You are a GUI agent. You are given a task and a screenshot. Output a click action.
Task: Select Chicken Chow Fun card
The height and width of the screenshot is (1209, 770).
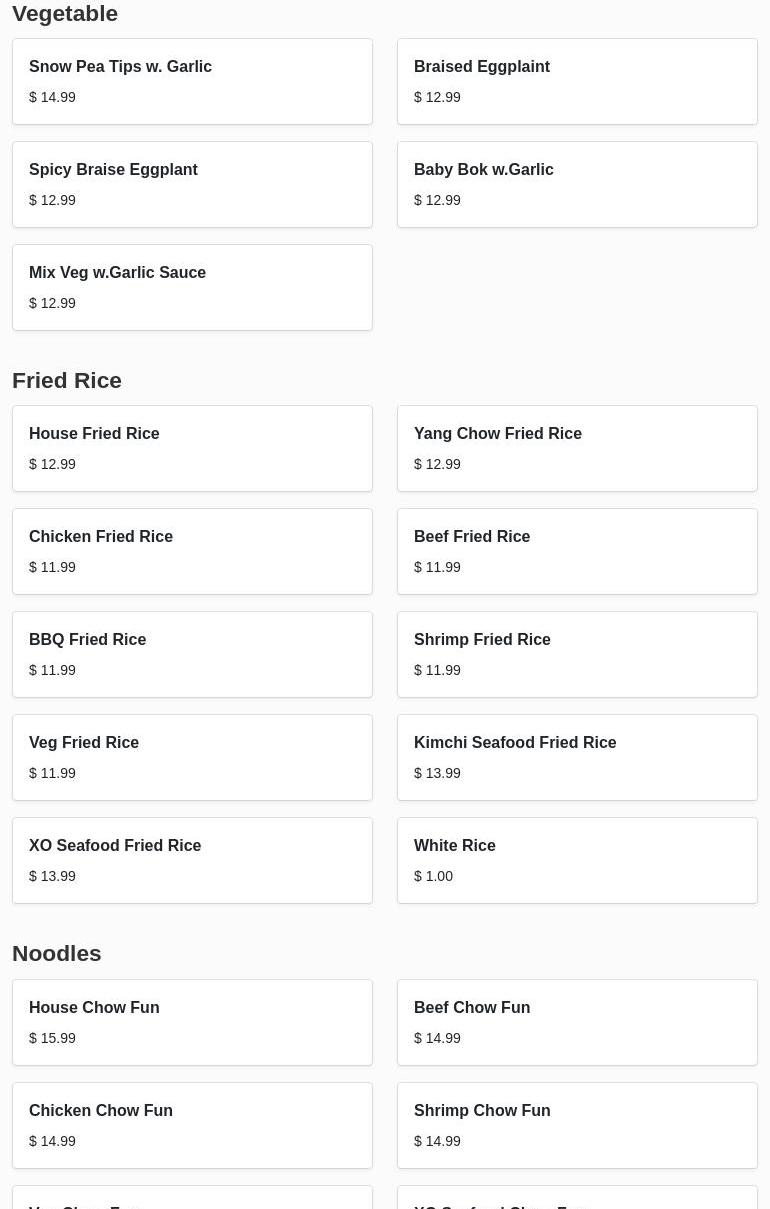[192, 1125]
